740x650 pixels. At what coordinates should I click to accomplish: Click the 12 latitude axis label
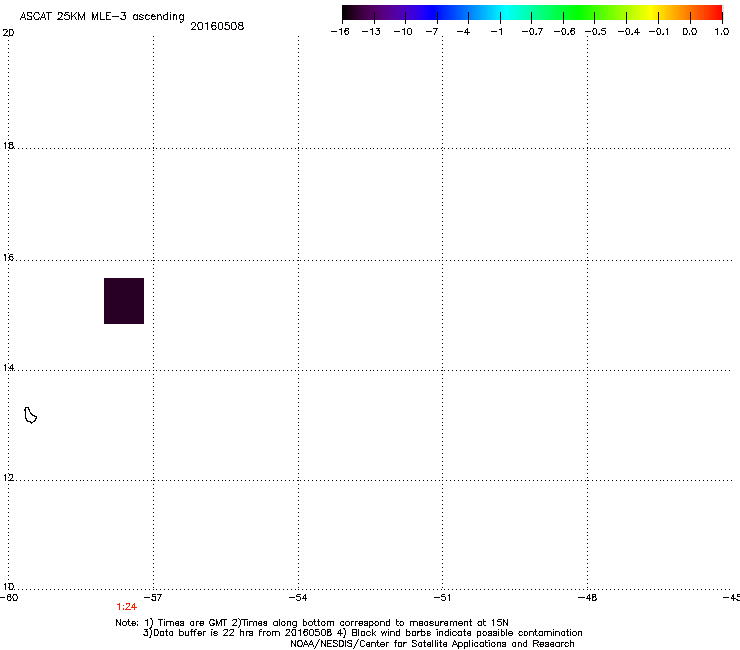[x=8, y=477]
